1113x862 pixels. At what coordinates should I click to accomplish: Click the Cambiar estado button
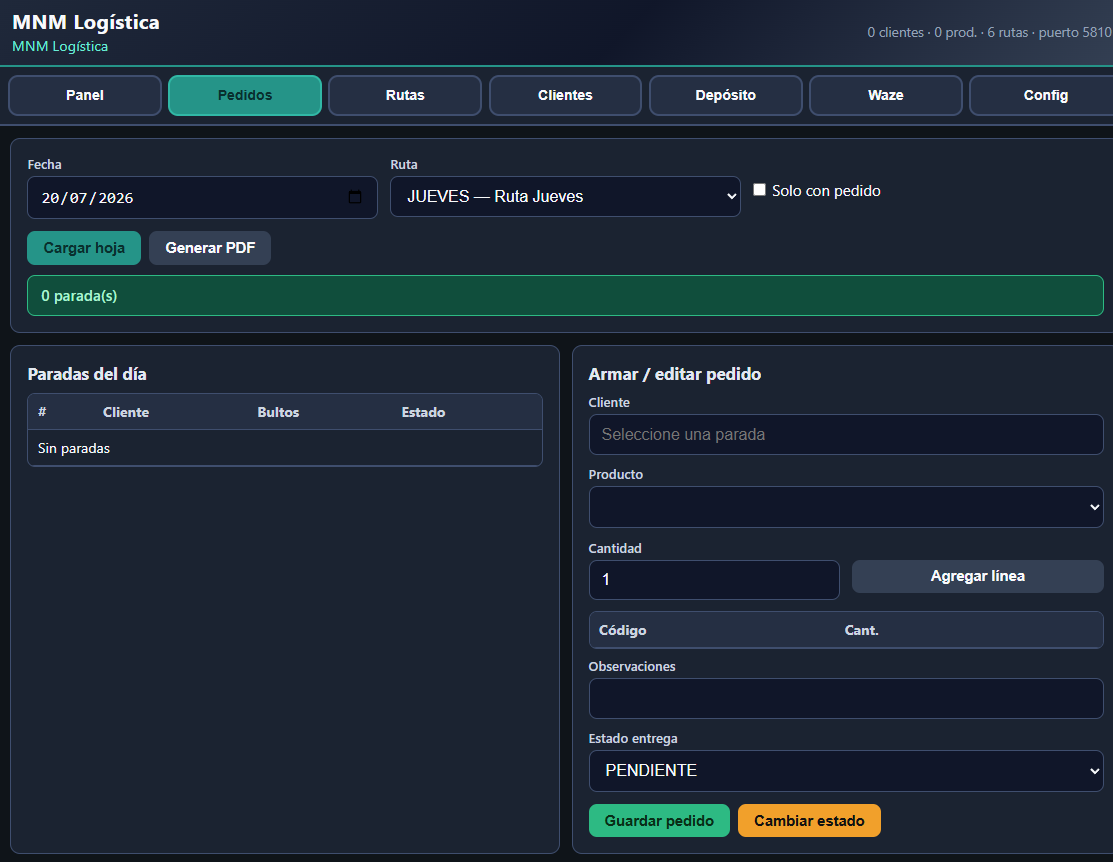(x=809, y=821)
